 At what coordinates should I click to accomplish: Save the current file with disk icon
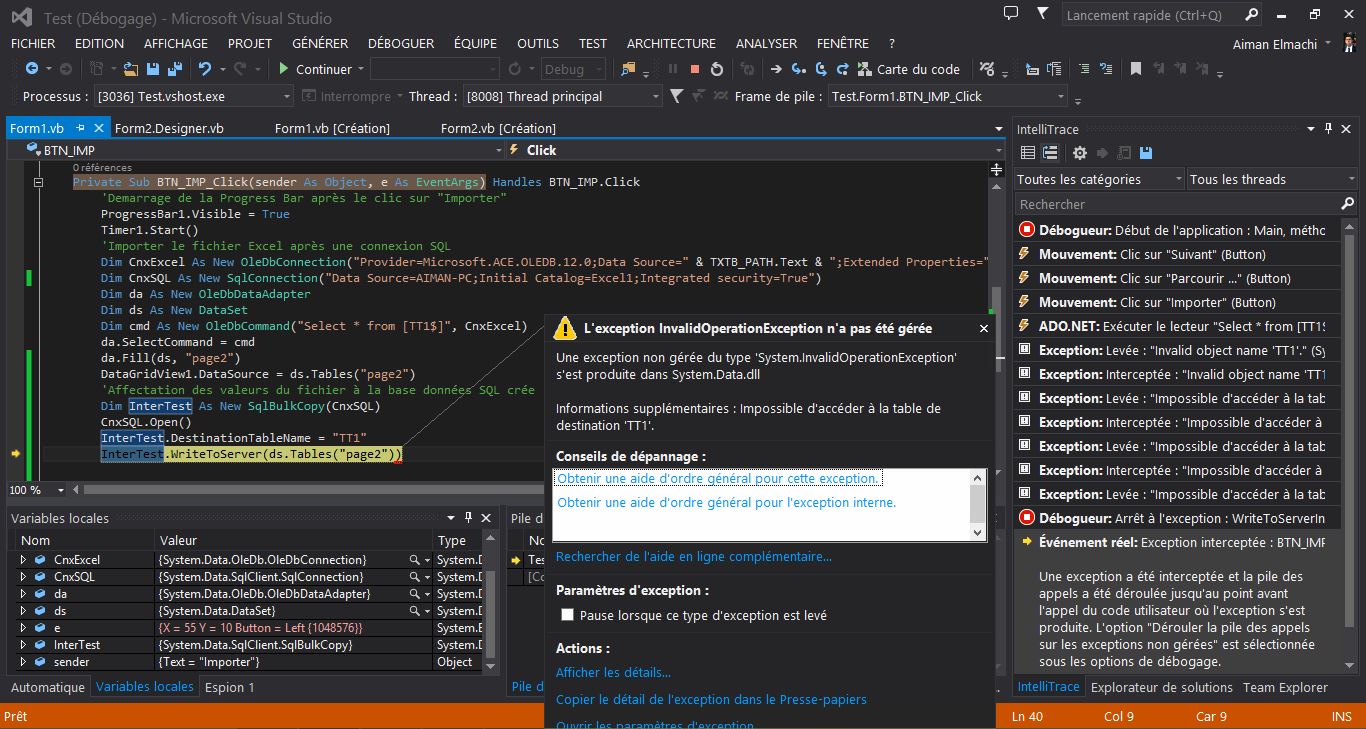(153, 69)
